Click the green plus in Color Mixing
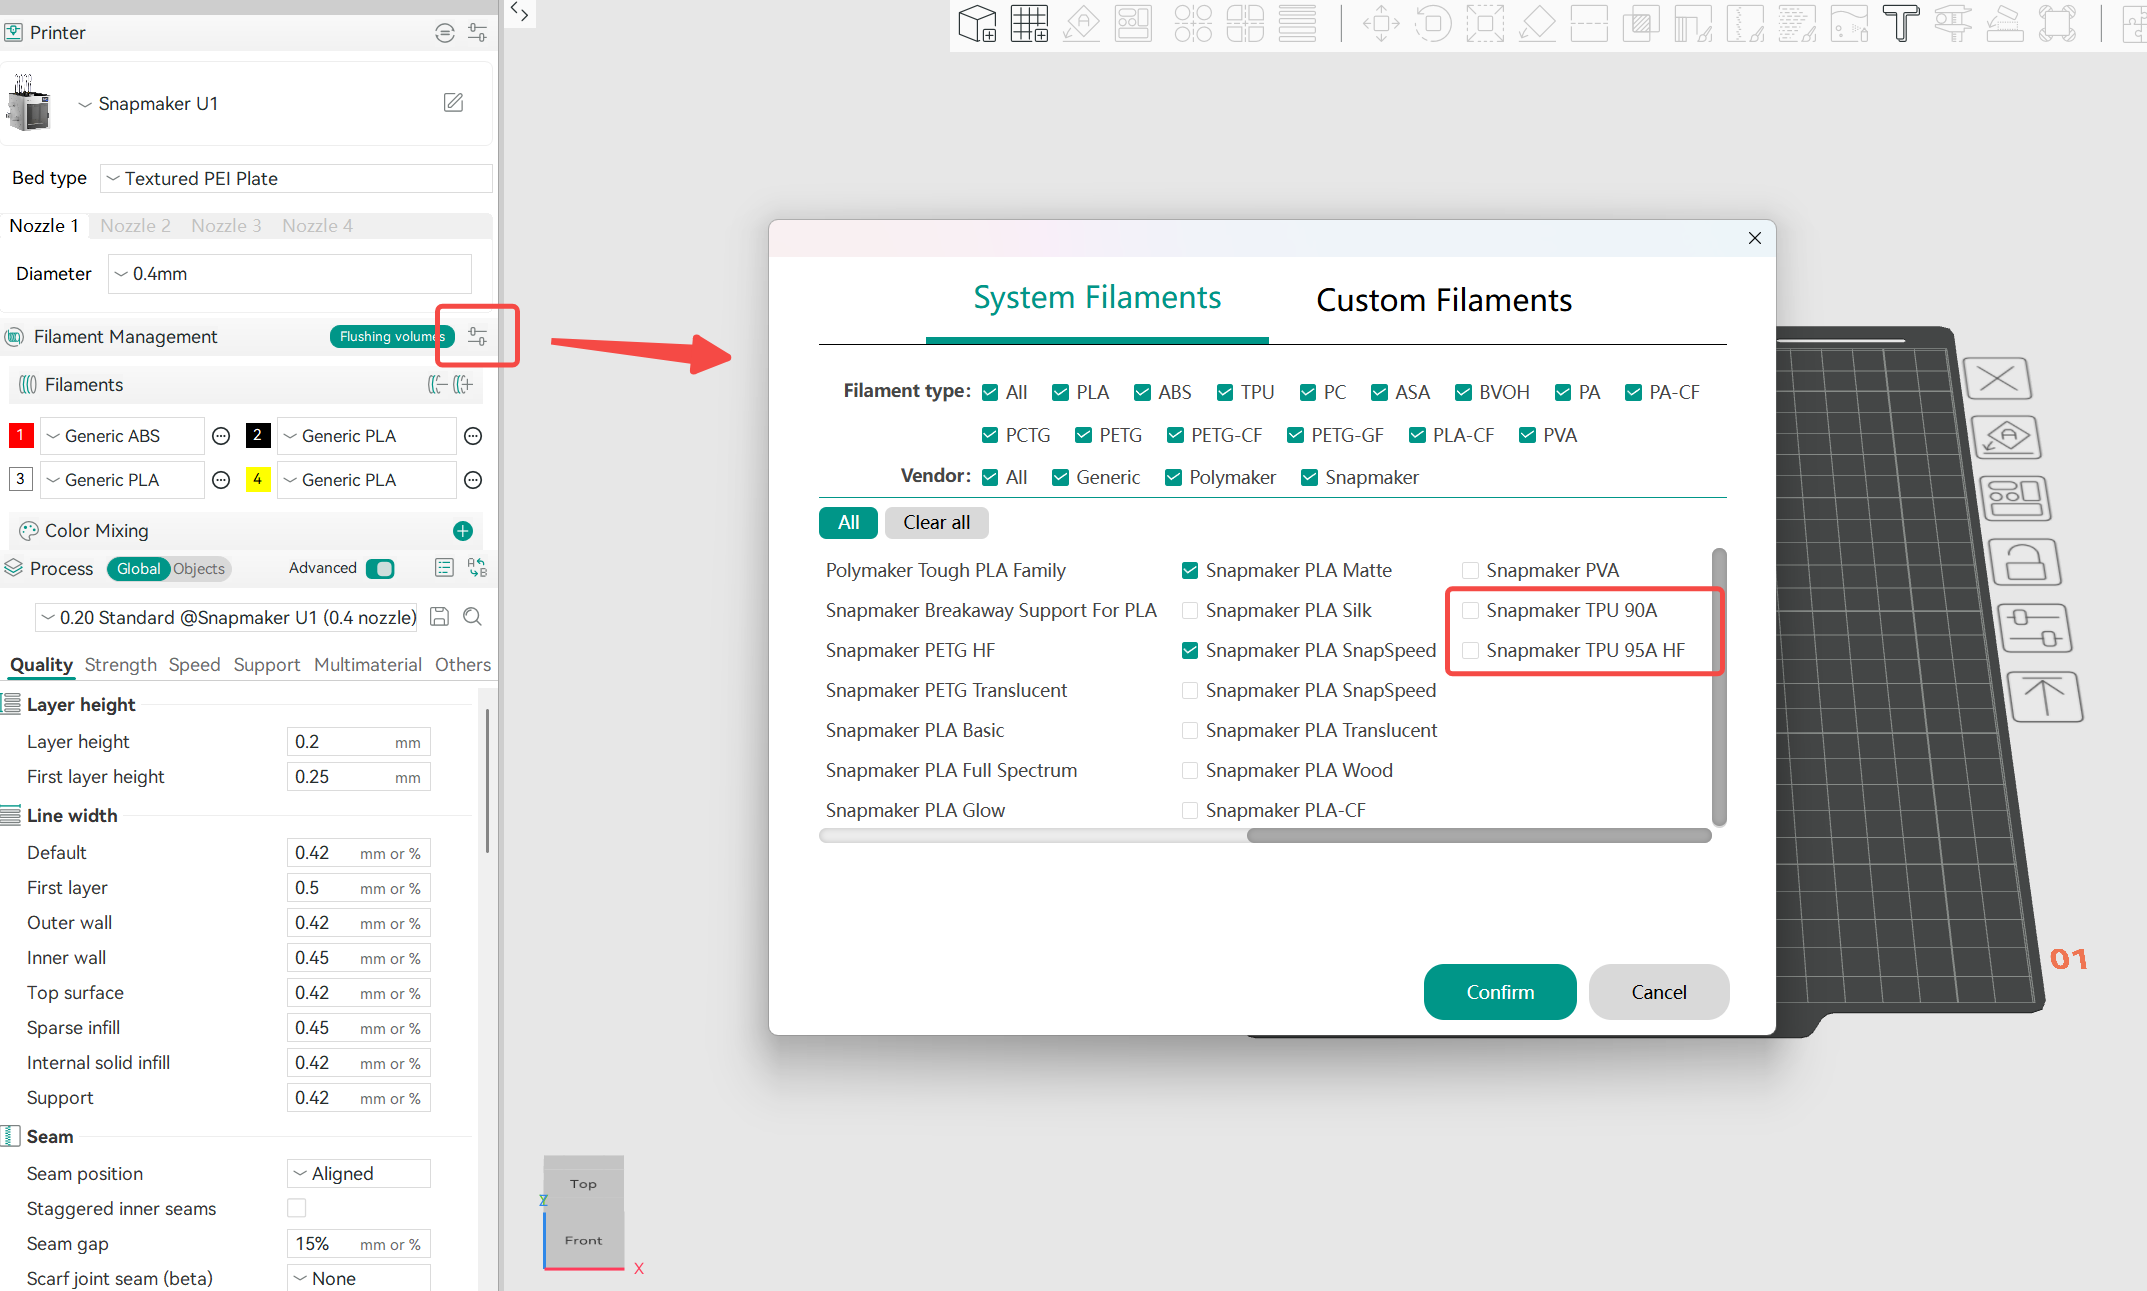Screen dimensions: 2147x1291 point(462,531)
